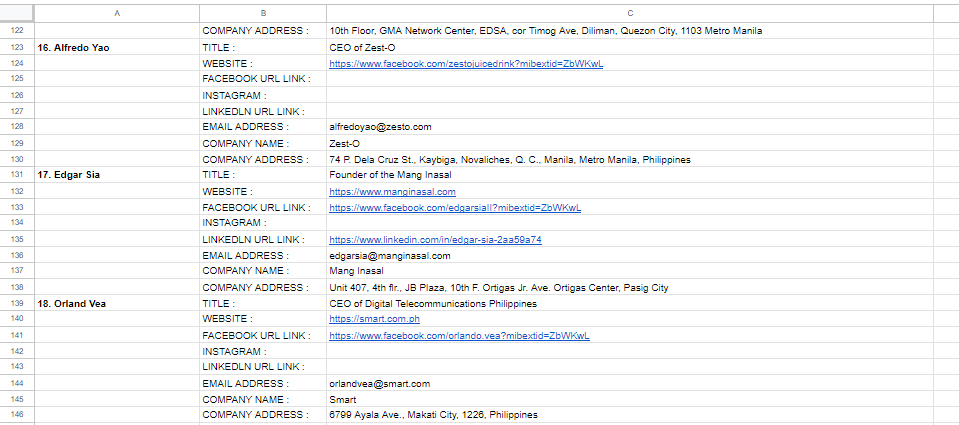
Task: Select 'EMAIL ADDRESS :' label in row 144
Action: point(263,383)
